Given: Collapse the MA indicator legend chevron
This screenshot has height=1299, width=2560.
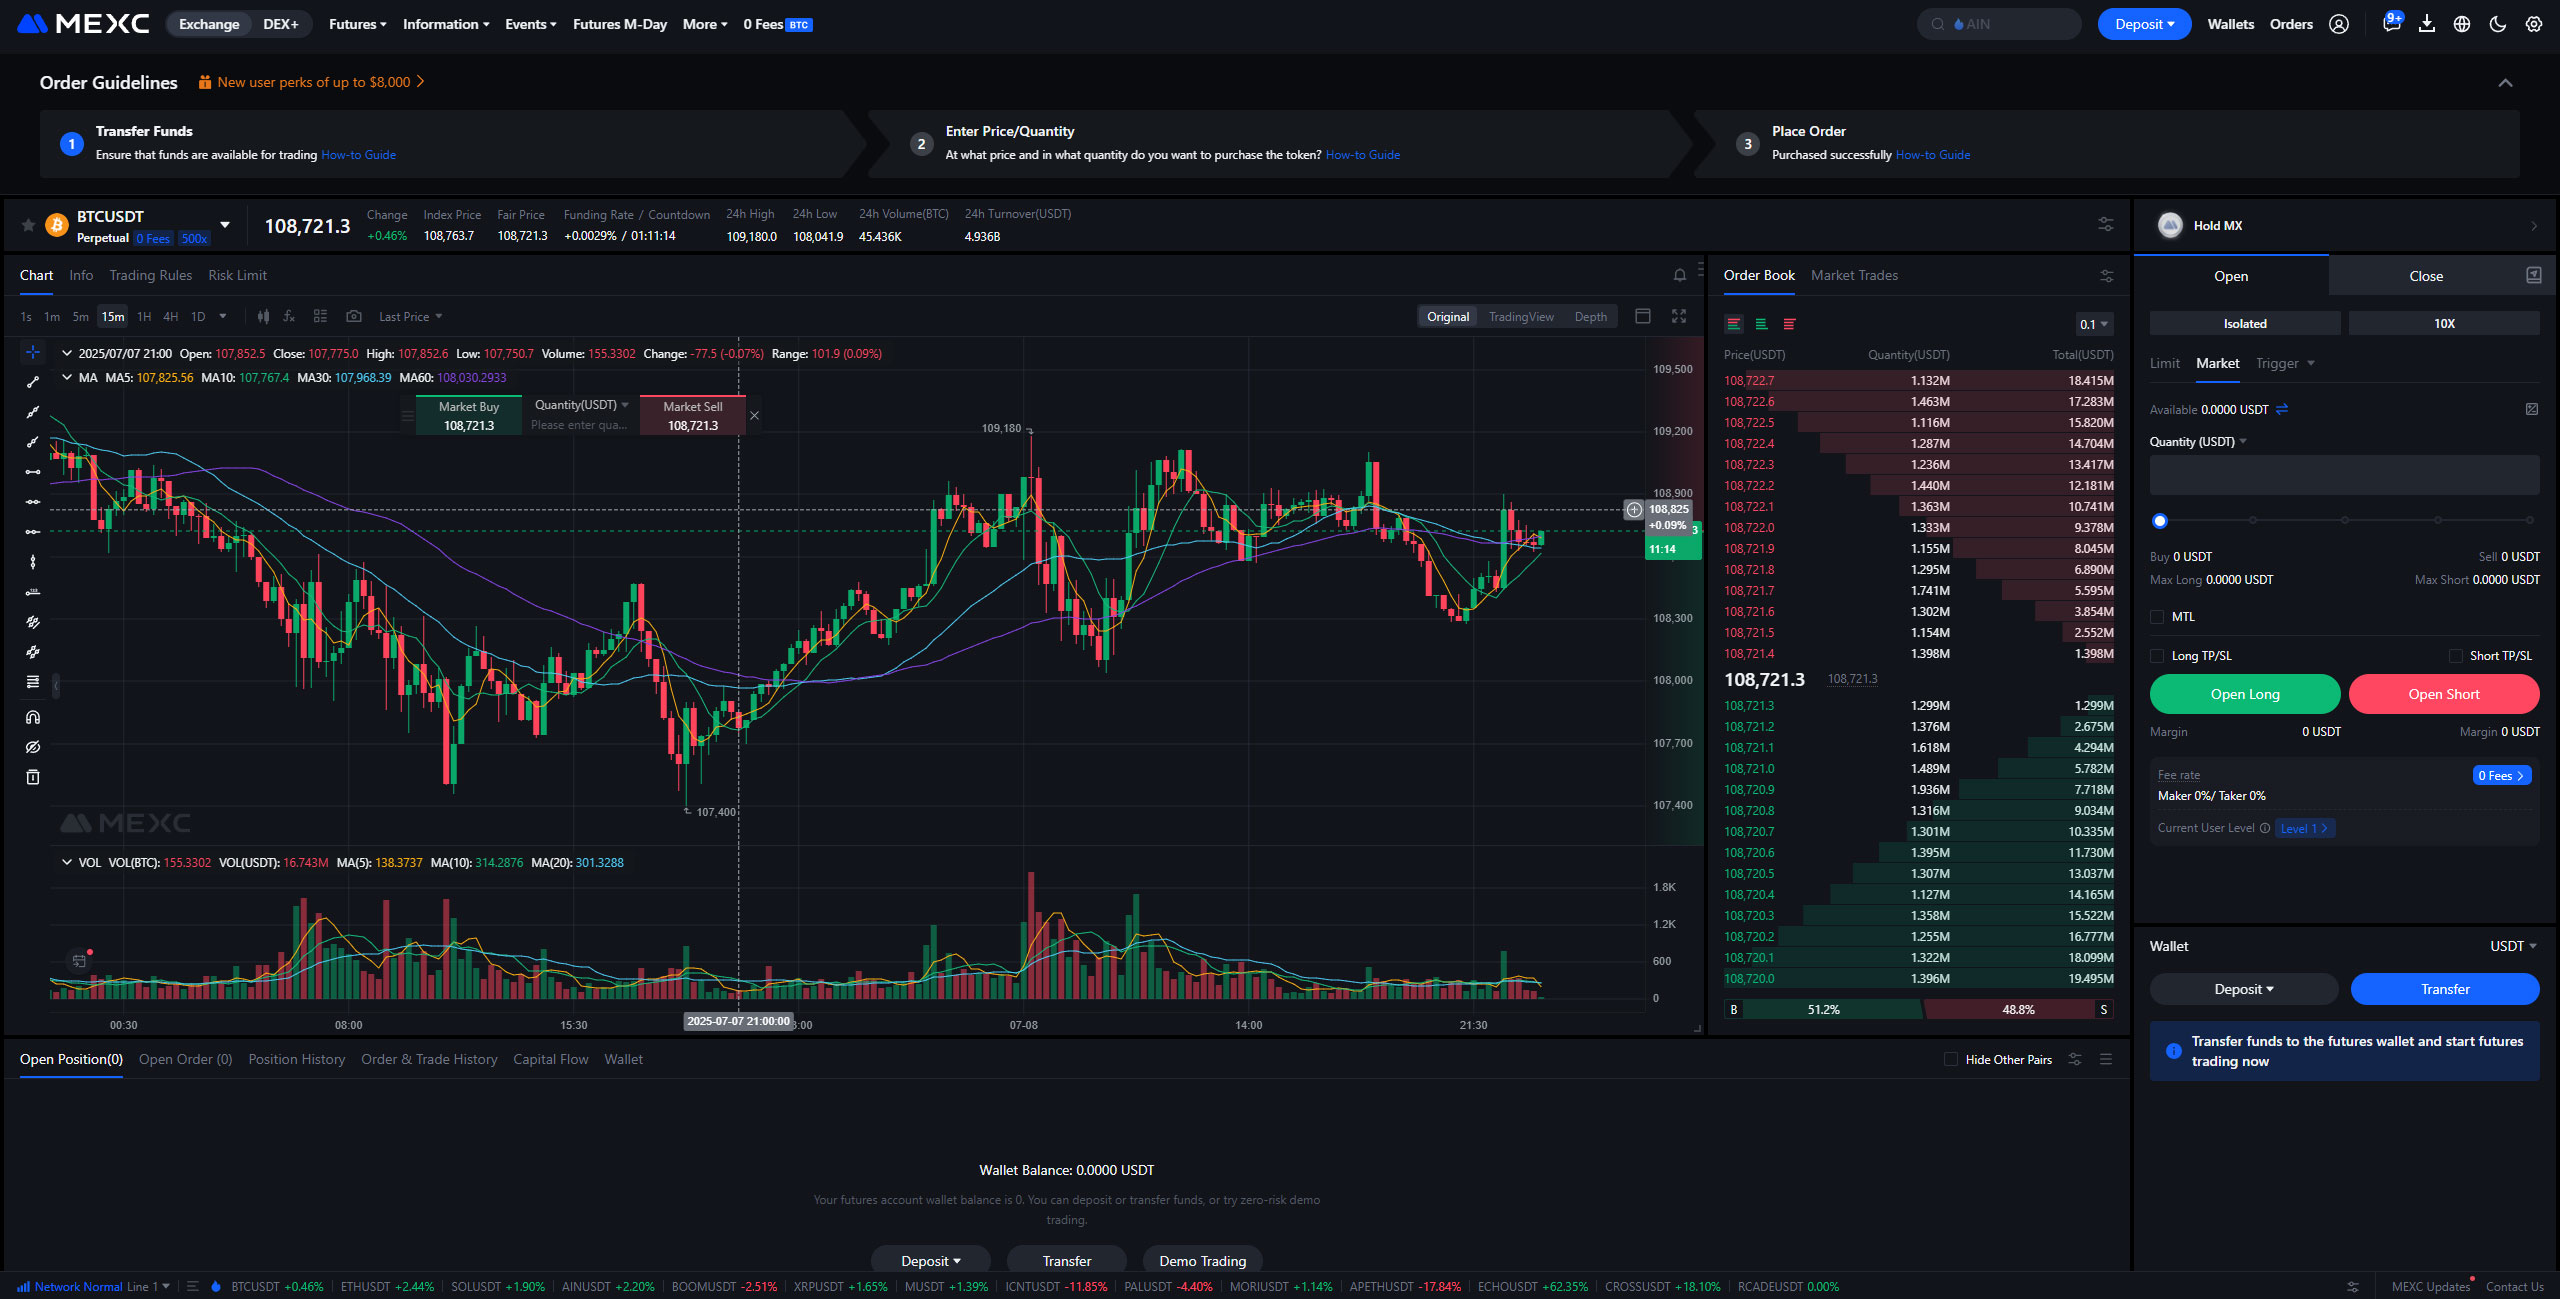Looking at the screenshot, I should click(x=67, y=377).
